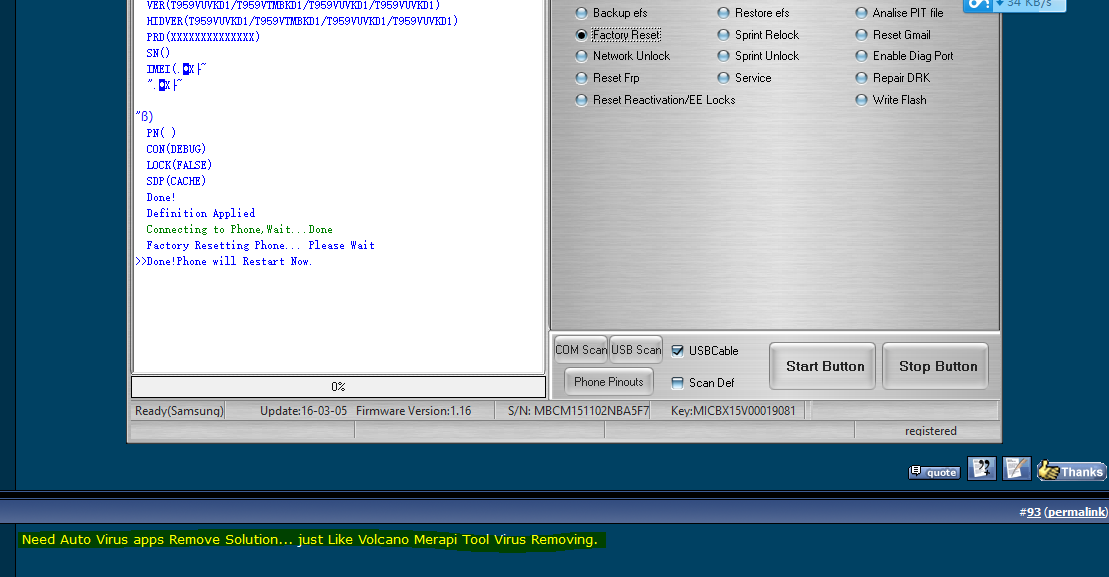Viewport: 1109px width, 577px height.
Task: Select Reset Reactivation/EE Locks option
Action: point(581,100)
